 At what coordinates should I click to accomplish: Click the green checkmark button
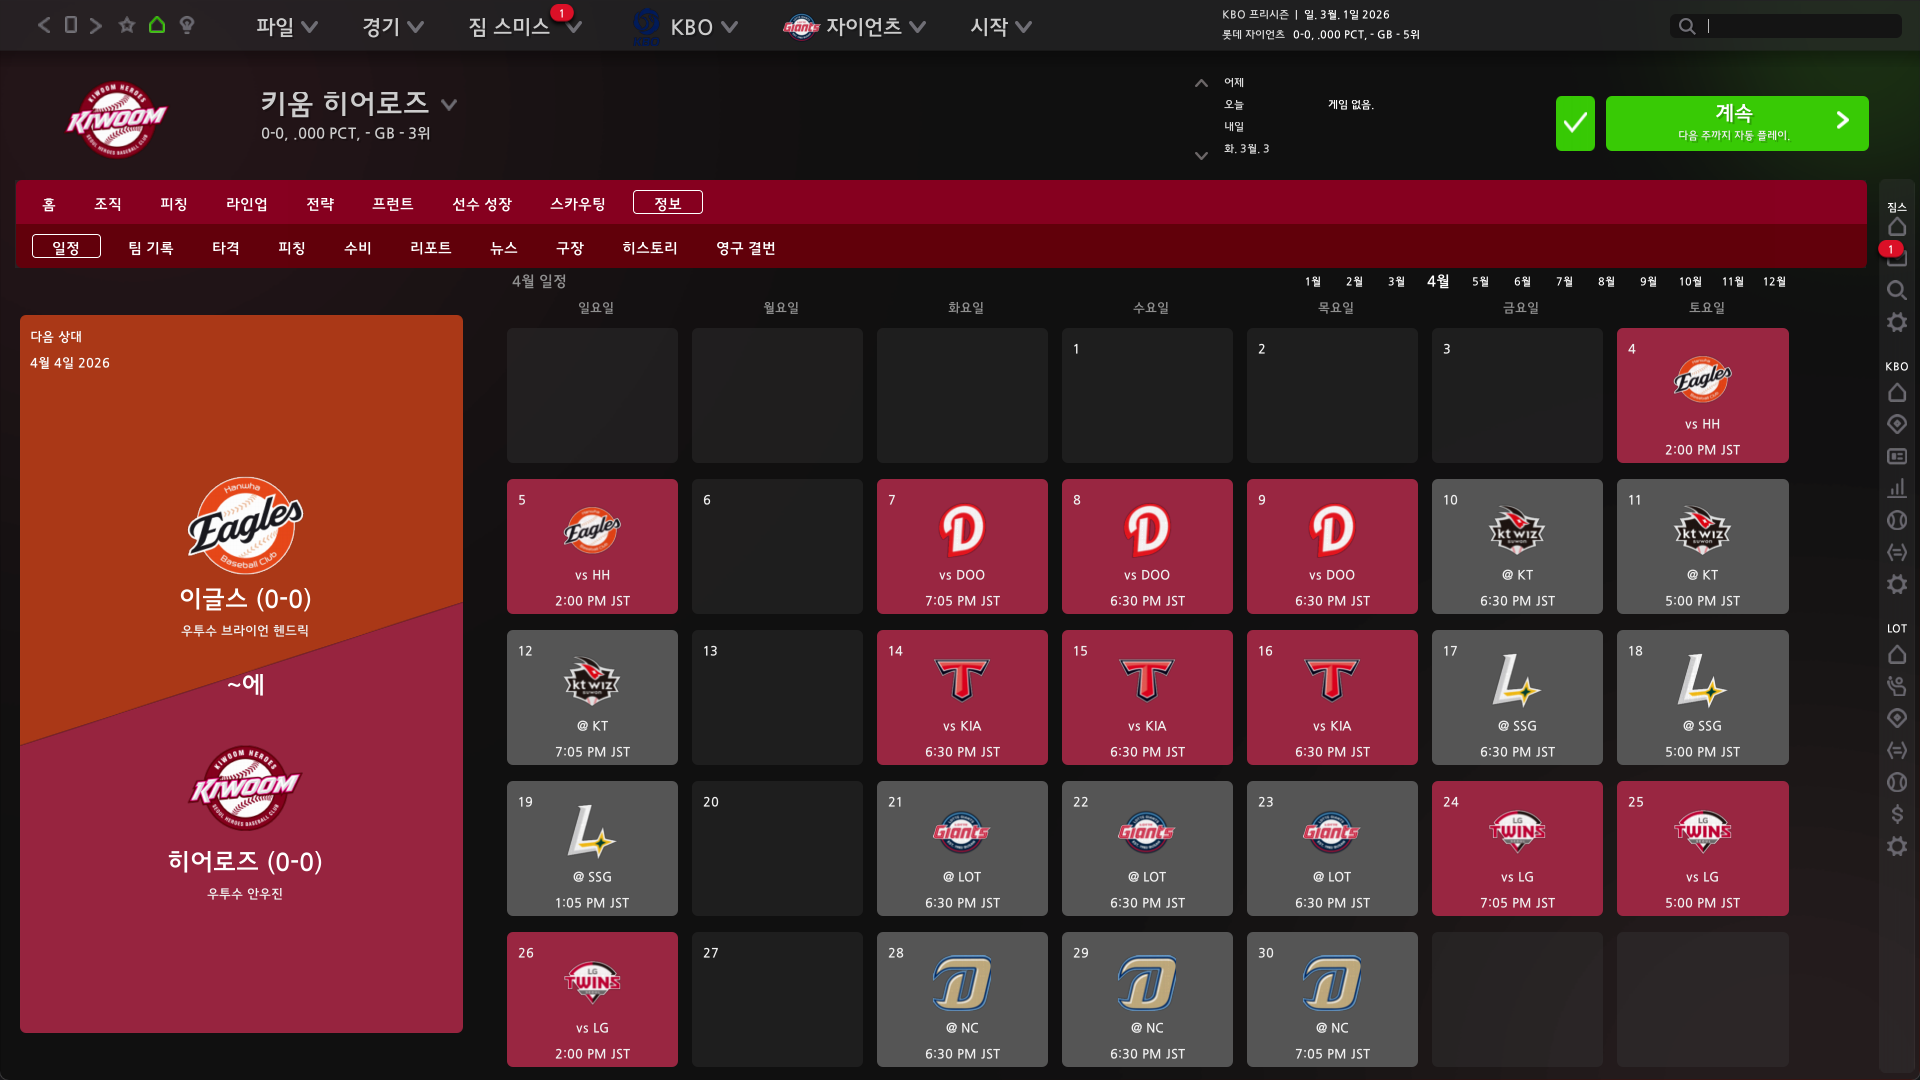1574,123
